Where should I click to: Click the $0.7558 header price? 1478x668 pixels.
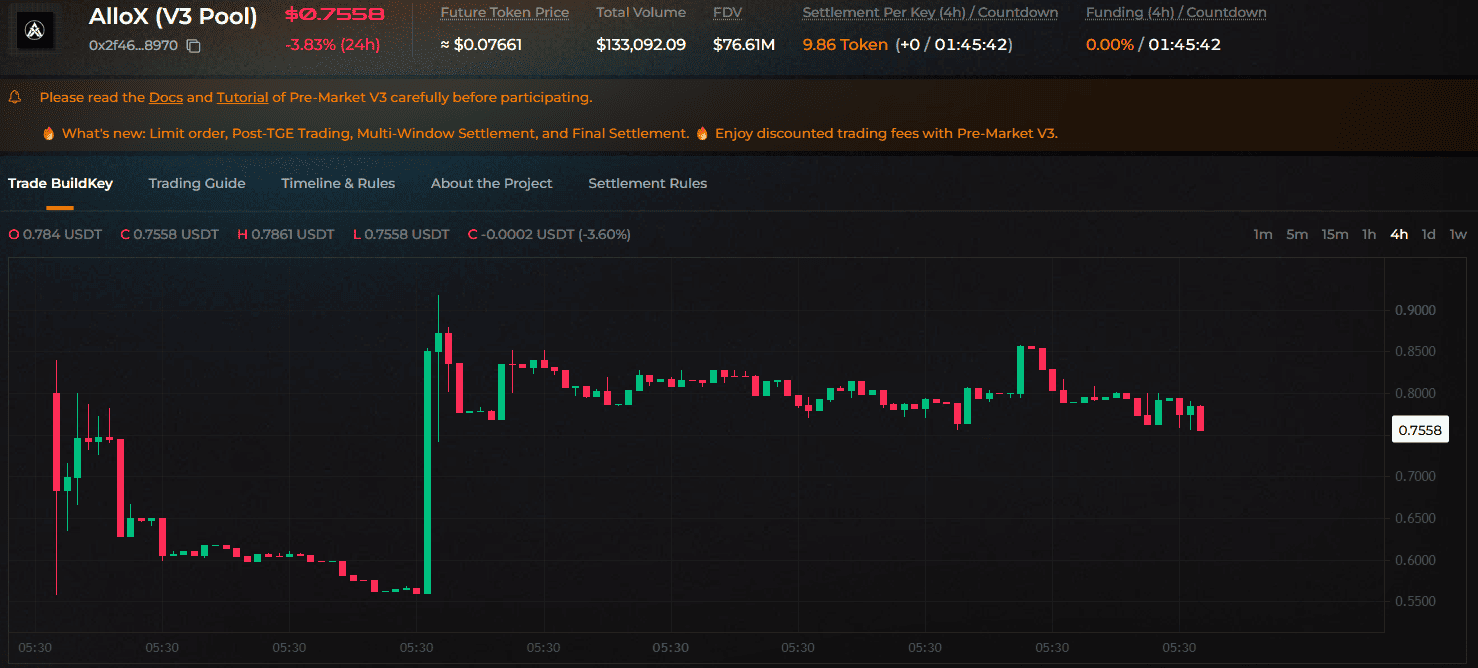coord(335,15)
